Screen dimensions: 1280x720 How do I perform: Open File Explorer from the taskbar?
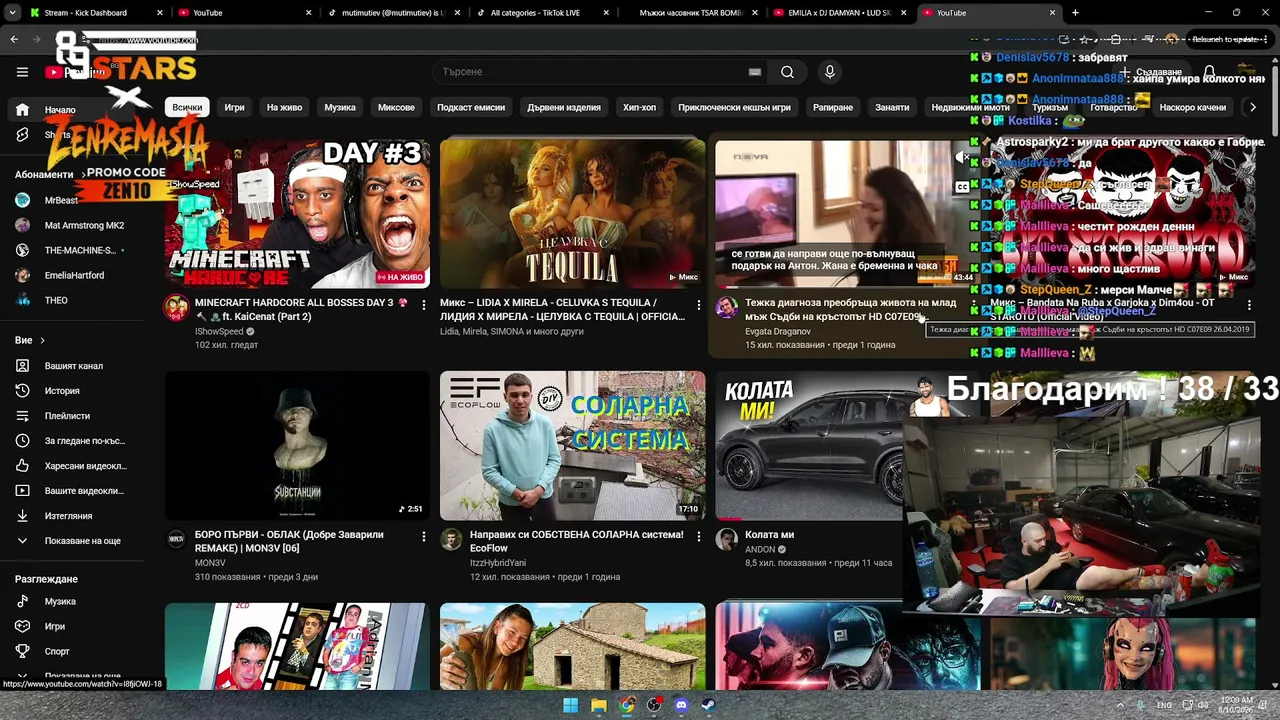(x=598, y=705)
